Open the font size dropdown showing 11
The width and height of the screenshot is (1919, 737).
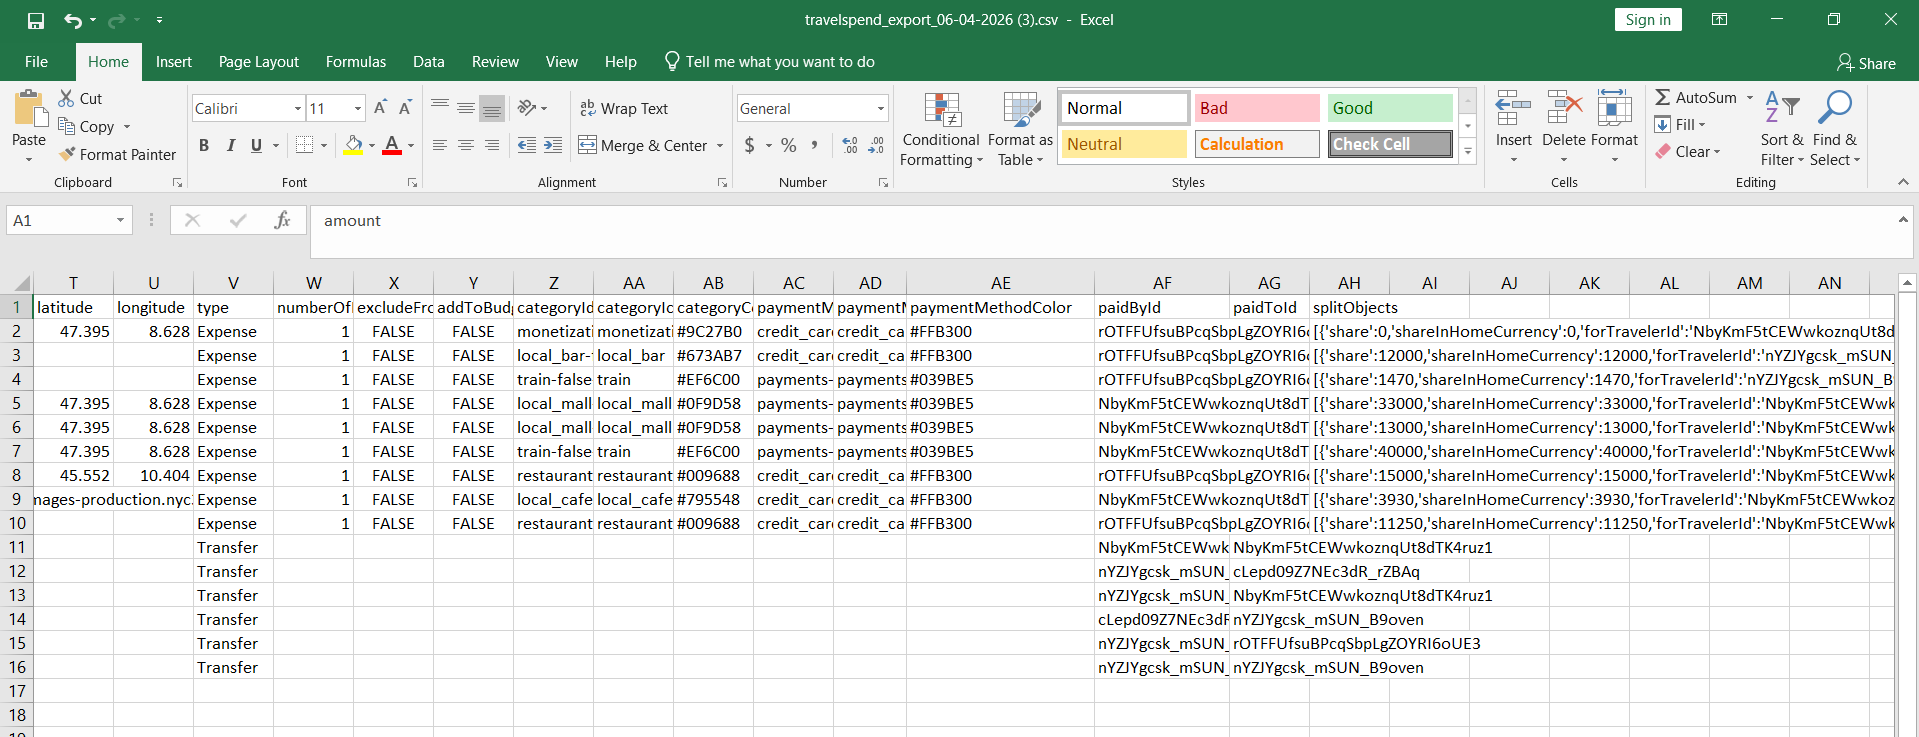[x=358, y=108]
